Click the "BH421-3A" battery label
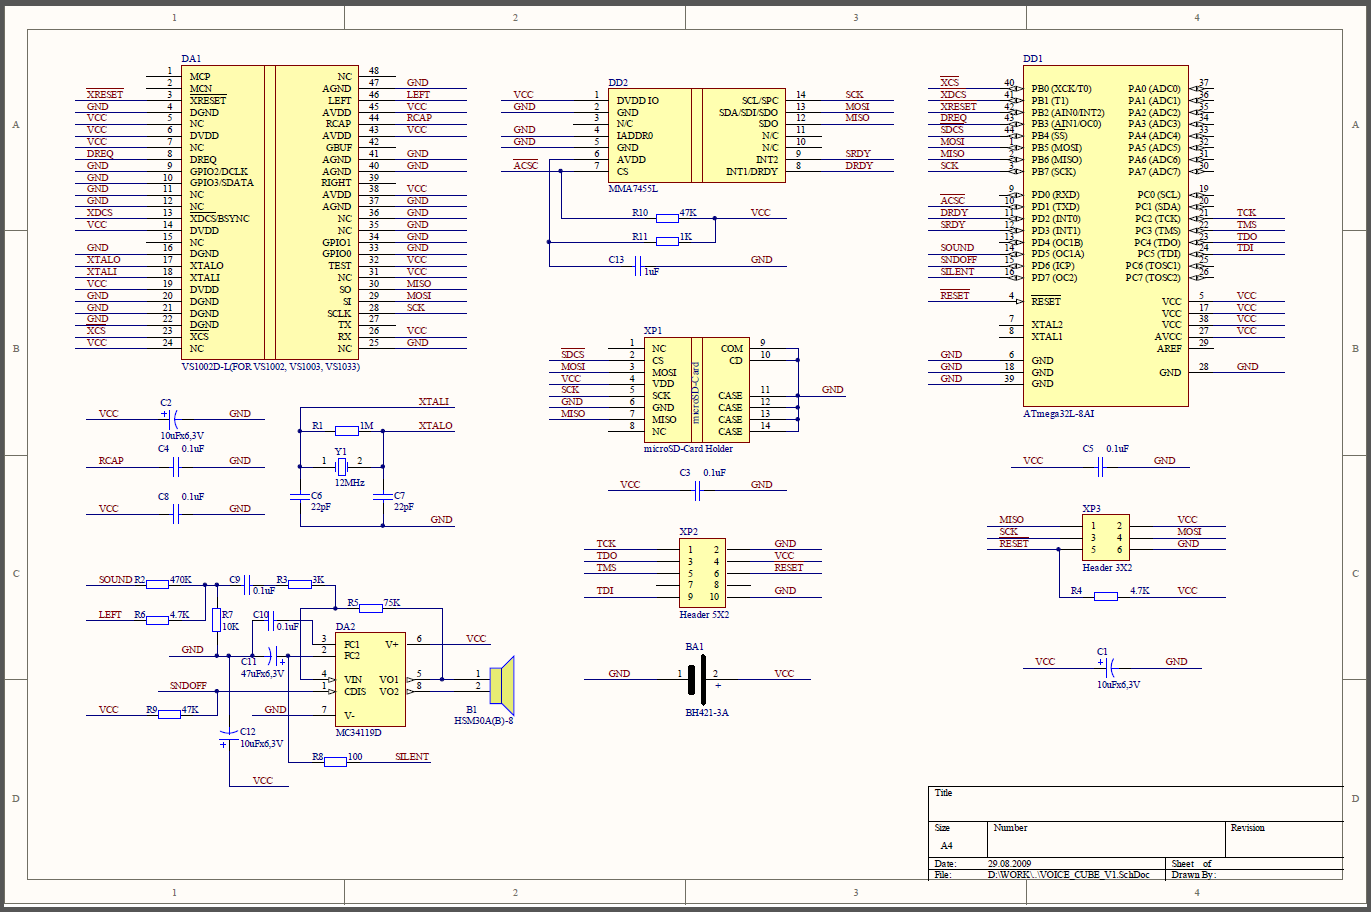 tap(707, 713)
